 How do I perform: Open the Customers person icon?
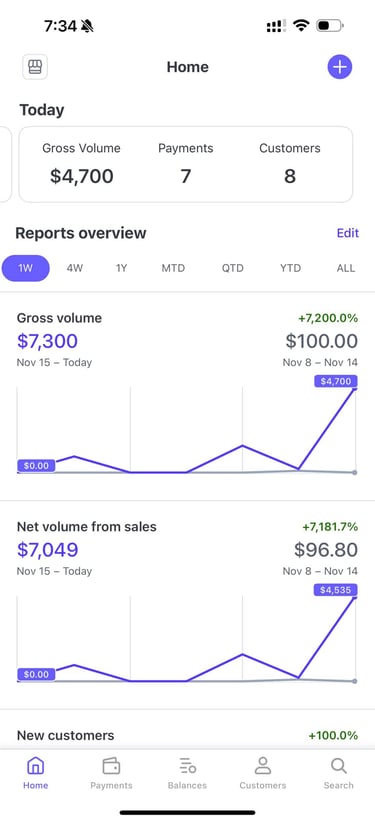262,766
